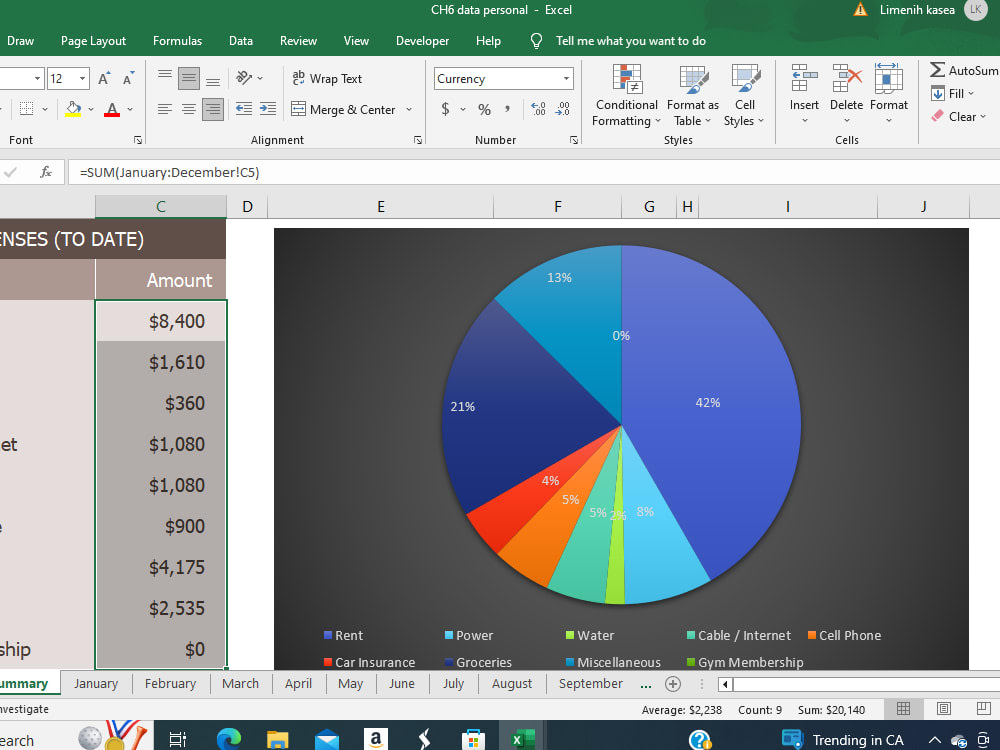1000x750 pixels.
Task: Open the Fill dropdown
Action: 953,94
